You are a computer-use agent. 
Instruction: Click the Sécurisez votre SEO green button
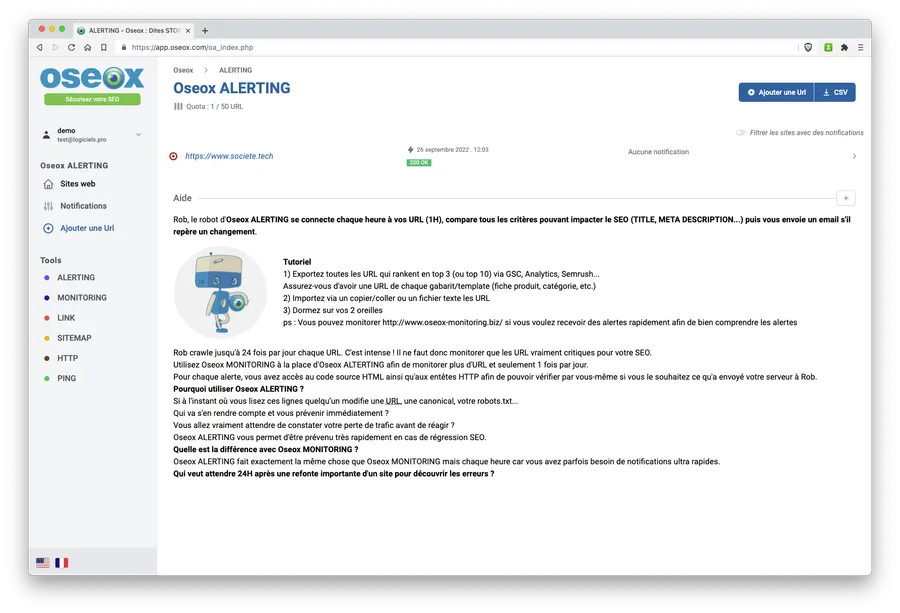point(92,99)
